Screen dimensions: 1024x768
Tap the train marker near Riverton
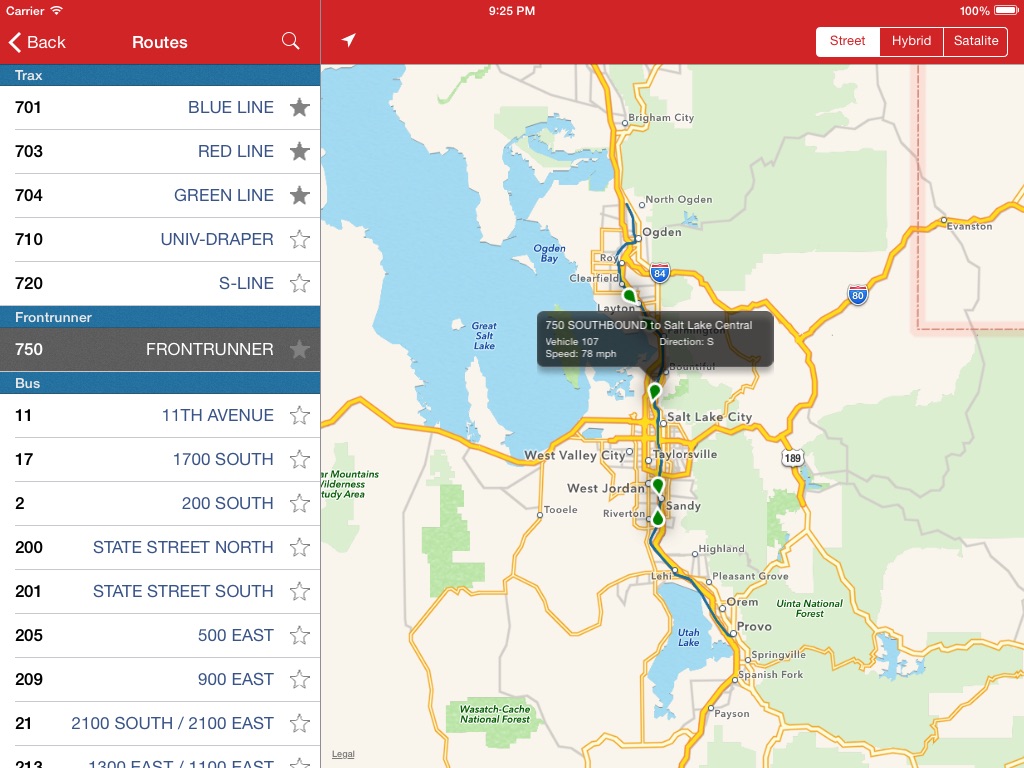pos(658,519)
